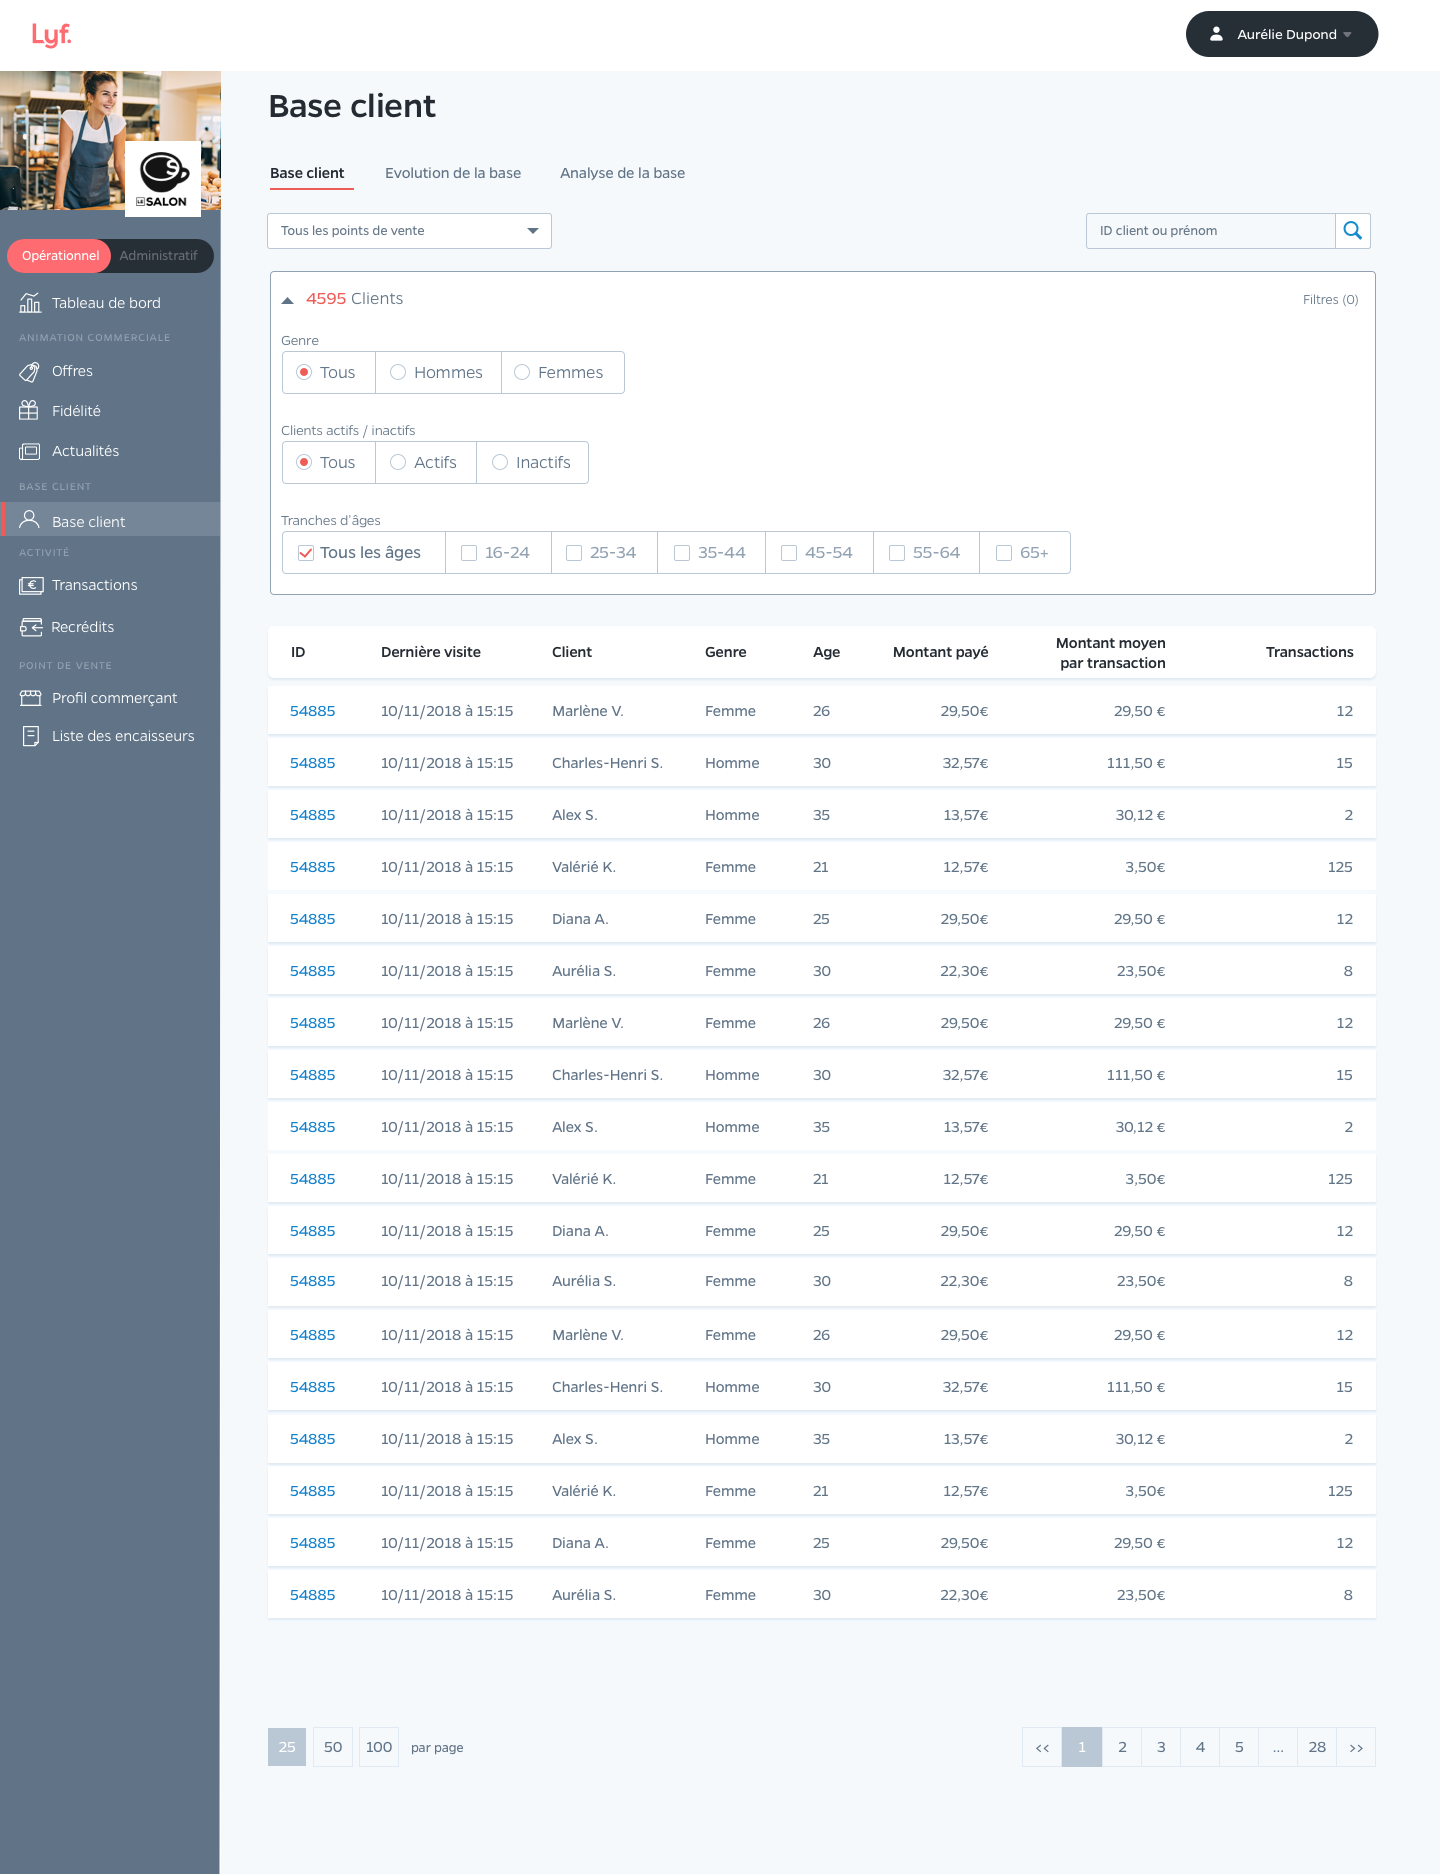Sort by Dernière visite column header
Viewport: 1440px width, 1874px height.
tap(431, 652)
